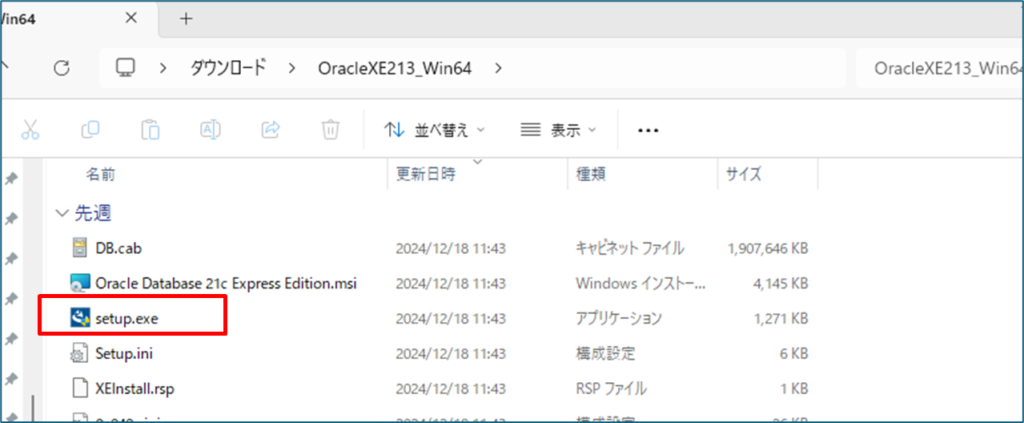The width and height of the screenshot is (1024, 423).
Task: Open the 表示 view dropdown
Action: click(x=558, y=130)
